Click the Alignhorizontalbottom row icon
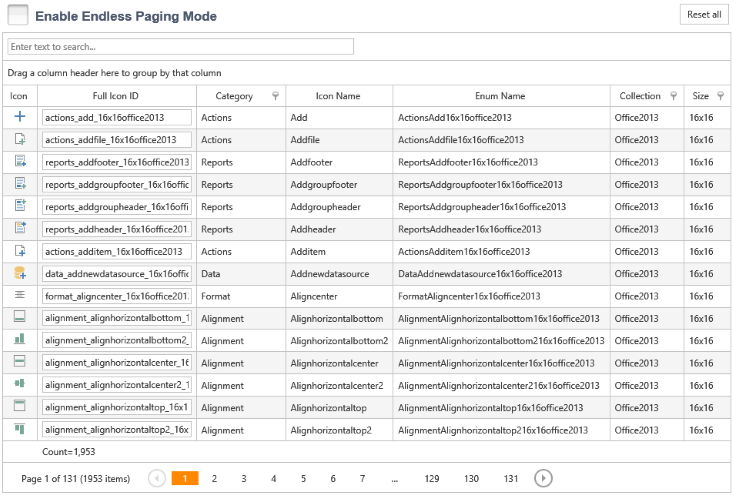Image resolution: width=733 pixels, height=496 pixels. tap(19, 318)
